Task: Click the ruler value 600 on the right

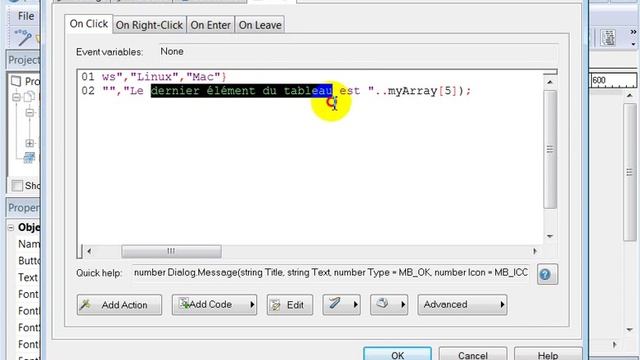Action: (x=599, y=80)
